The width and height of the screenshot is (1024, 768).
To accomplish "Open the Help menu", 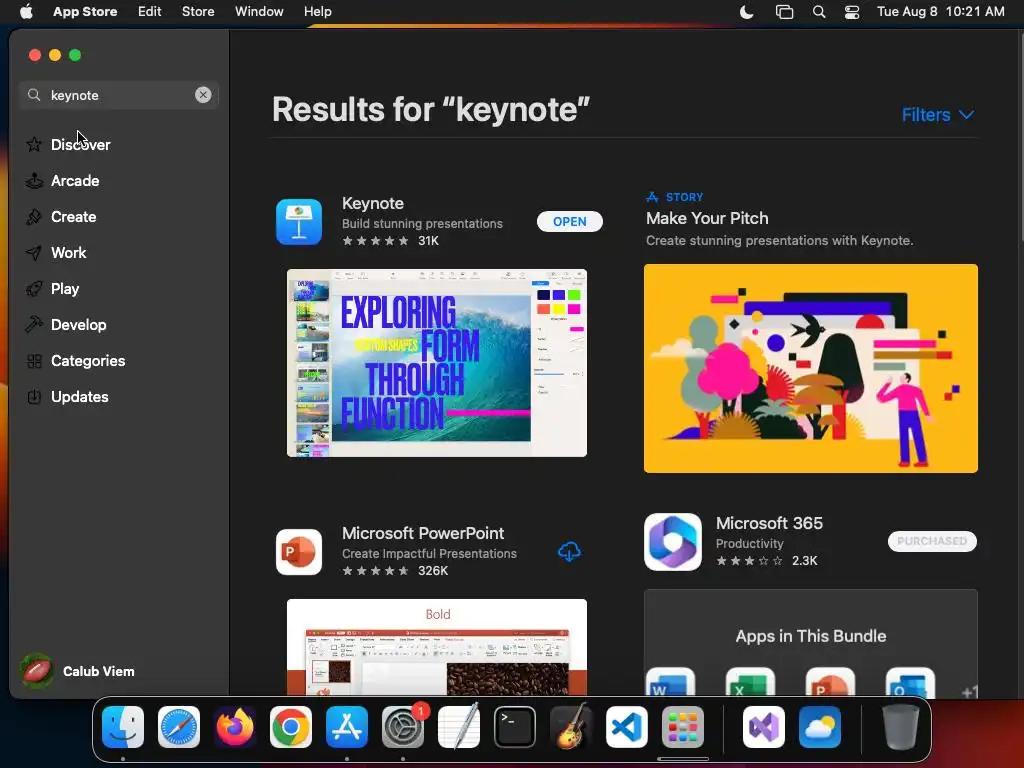I will point(317,12).
